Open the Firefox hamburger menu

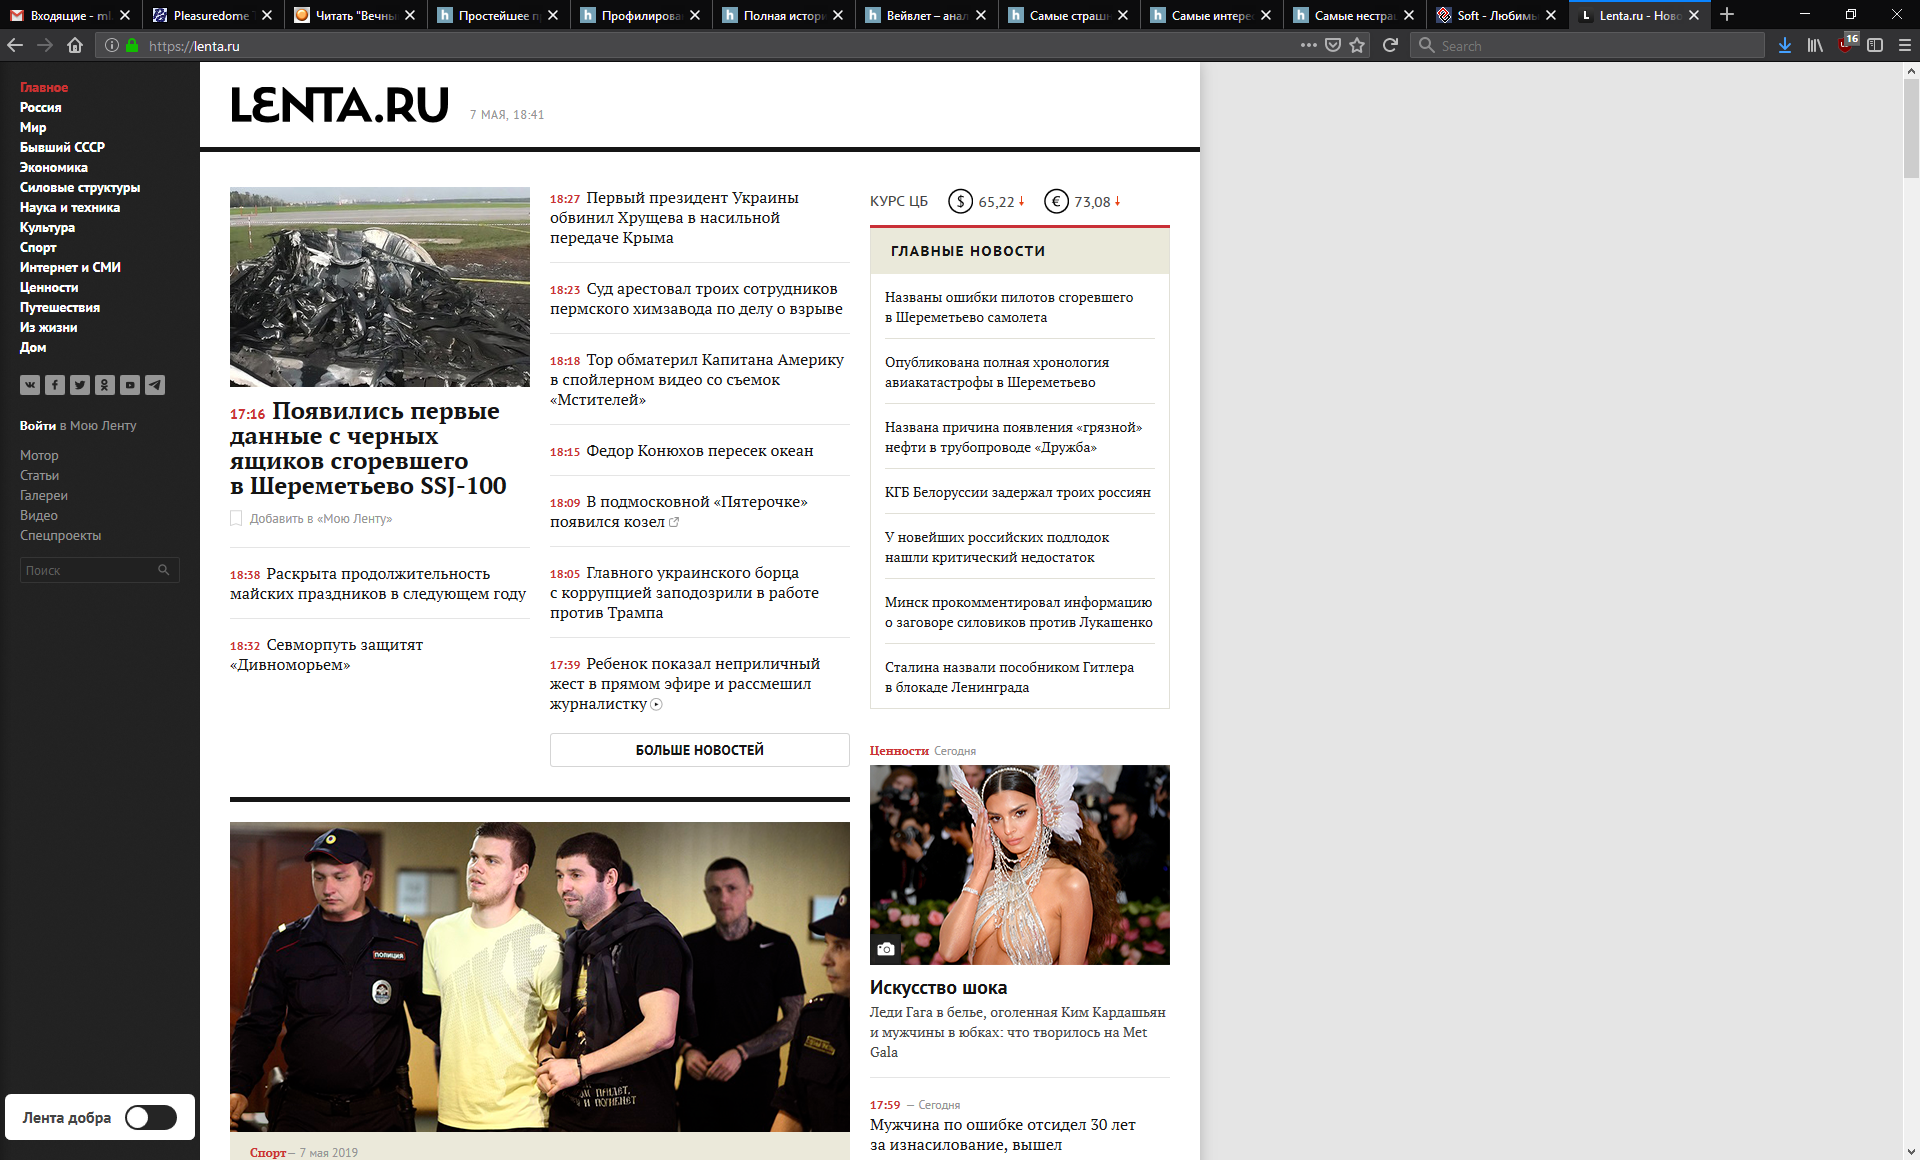[1905, 45]
